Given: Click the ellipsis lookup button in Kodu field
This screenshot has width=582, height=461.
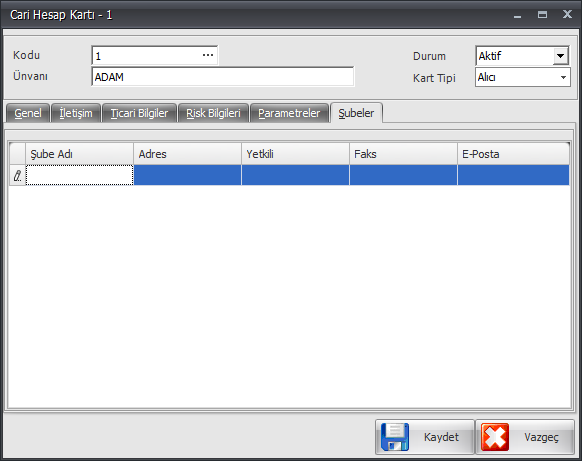Looking at the screenshot, I should 208,55.
